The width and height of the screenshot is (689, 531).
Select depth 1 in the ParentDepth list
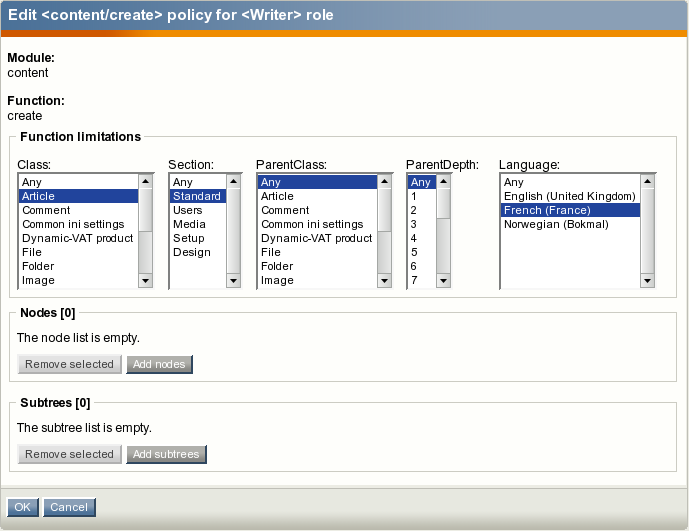(x=422, y=196)
